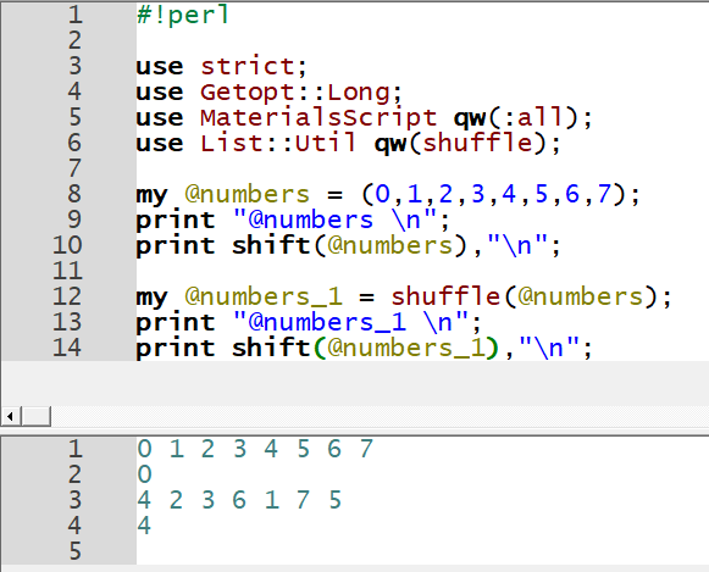
Task: Click List::Util in the use statement
Action: pyautogui.click(x=278, y=143)
